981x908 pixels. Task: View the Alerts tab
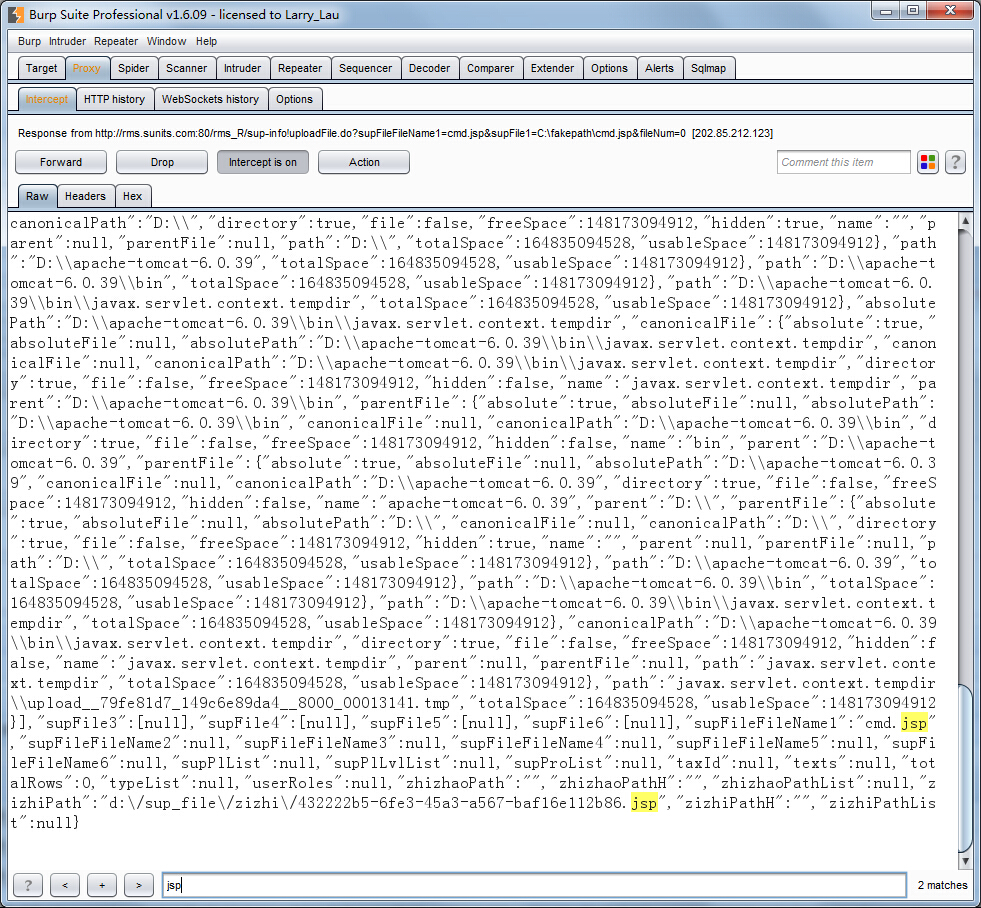click(x=659, y=68)
